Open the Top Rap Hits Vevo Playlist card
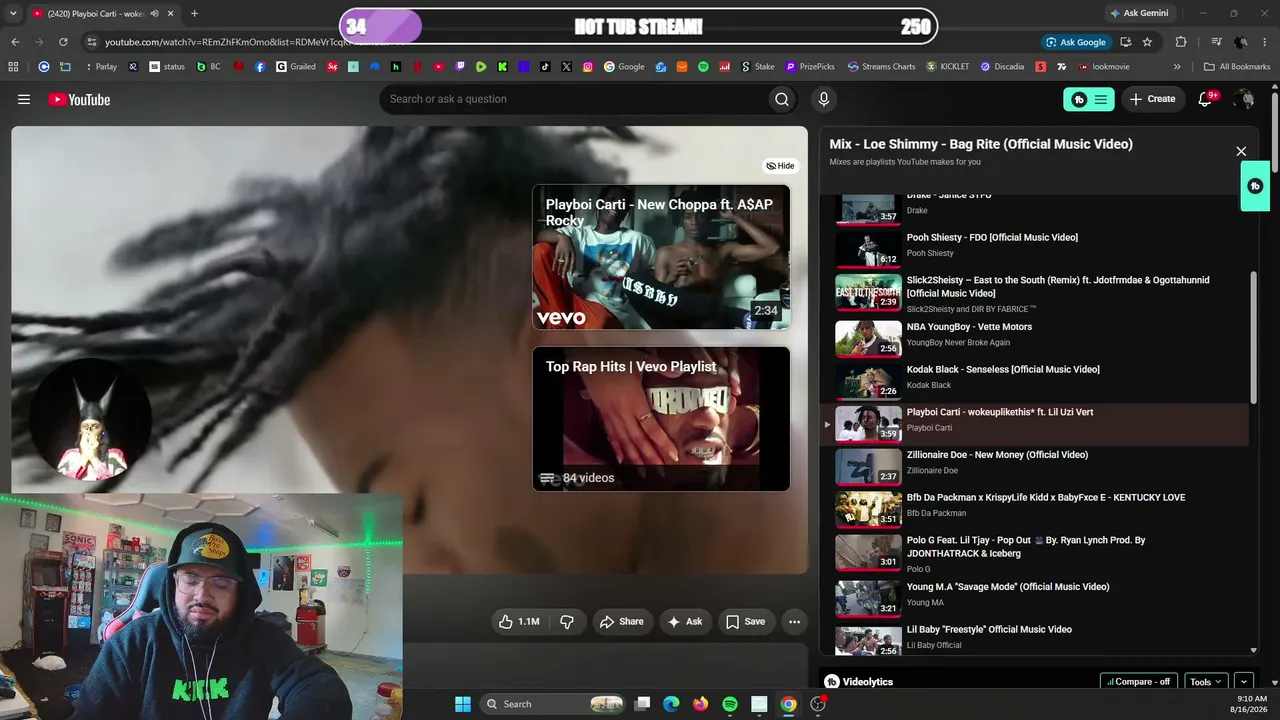 coord(661,419)
